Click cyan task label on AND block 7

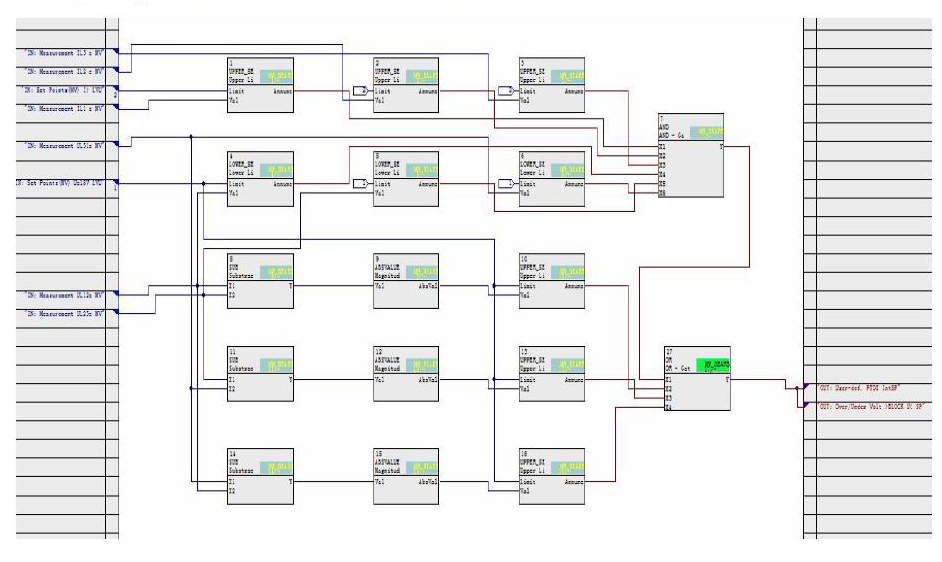click(706, 132)
